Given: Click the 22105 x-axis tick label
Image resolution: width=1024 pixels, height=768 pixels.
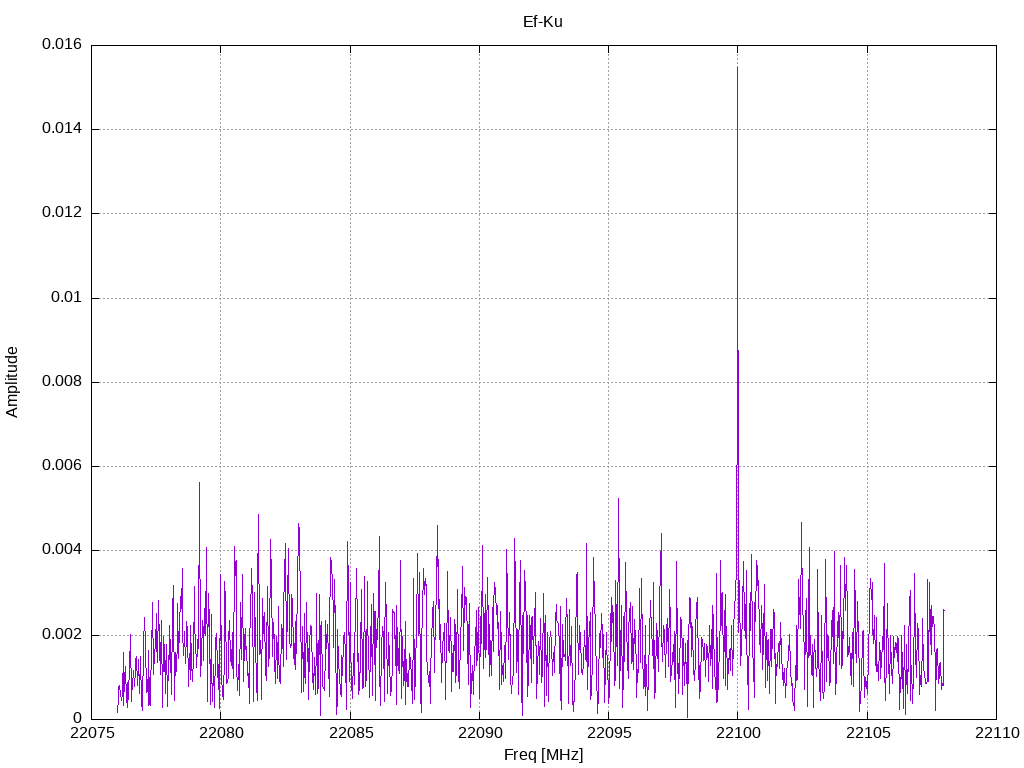Looking at the screenshot, I should (x=867, y=733).
